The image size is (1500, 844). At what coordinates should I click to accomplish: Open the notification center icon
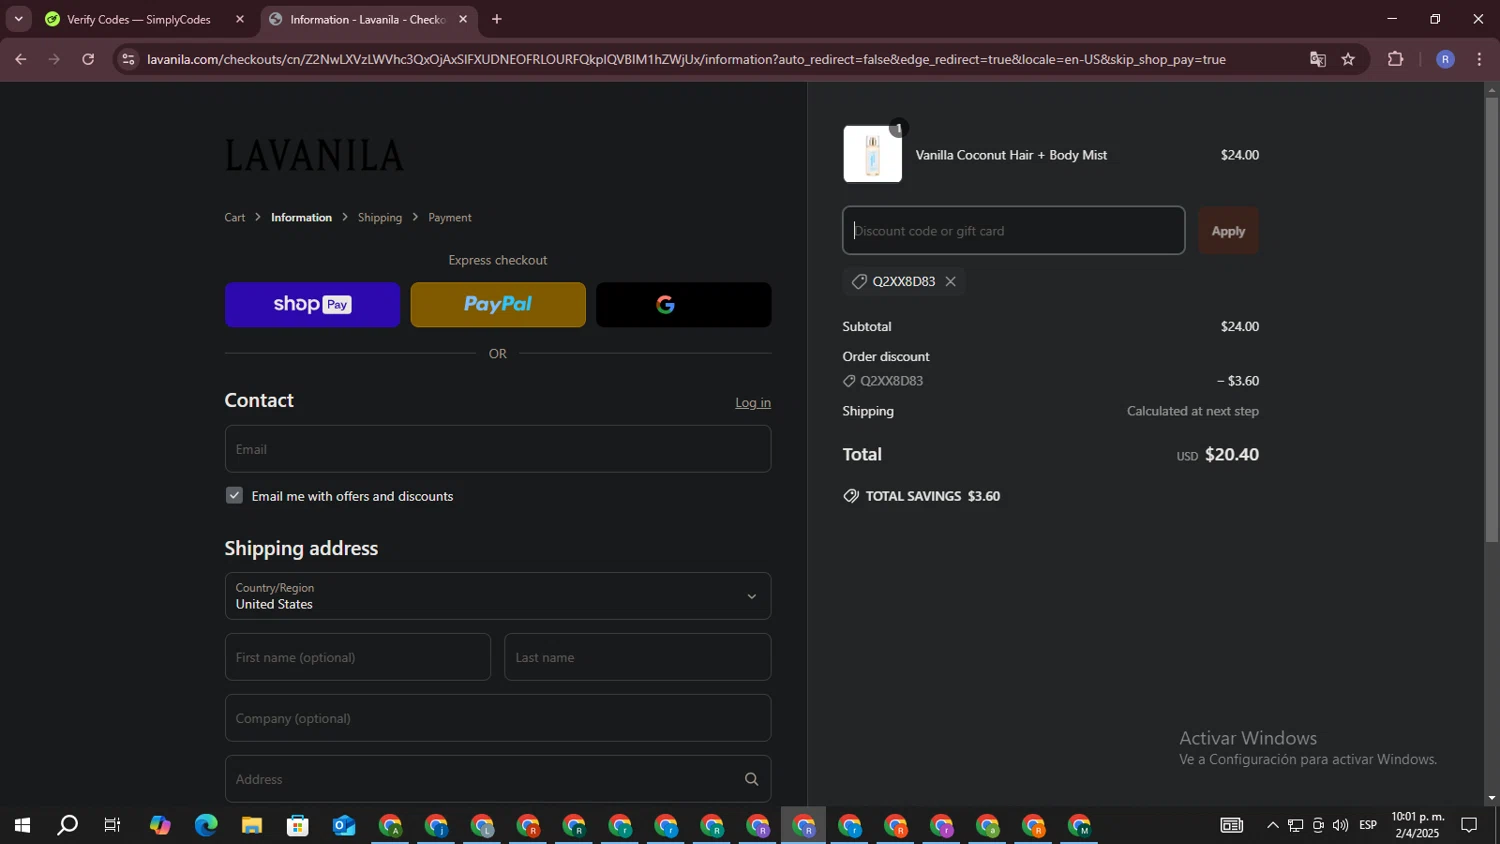pyautogui.click(x=1470, y=825)
